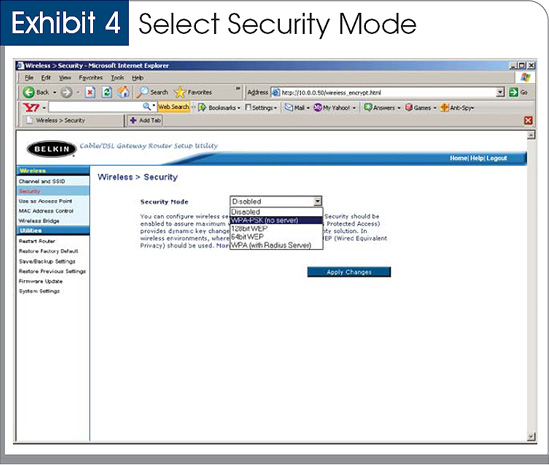Click page icon in address bar
Viewport: 549px width, 465px height.
click(276, 92)
